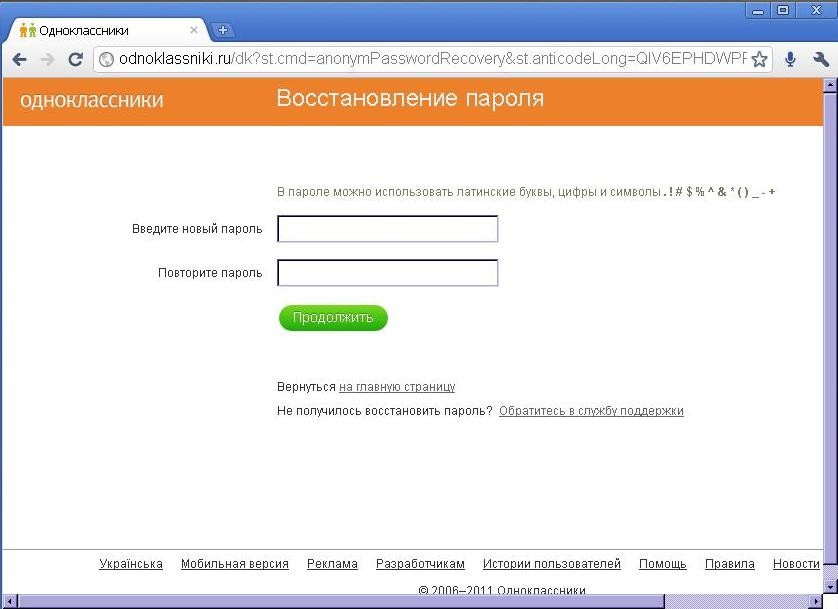Open the wrench settings menu

(820, 59)
